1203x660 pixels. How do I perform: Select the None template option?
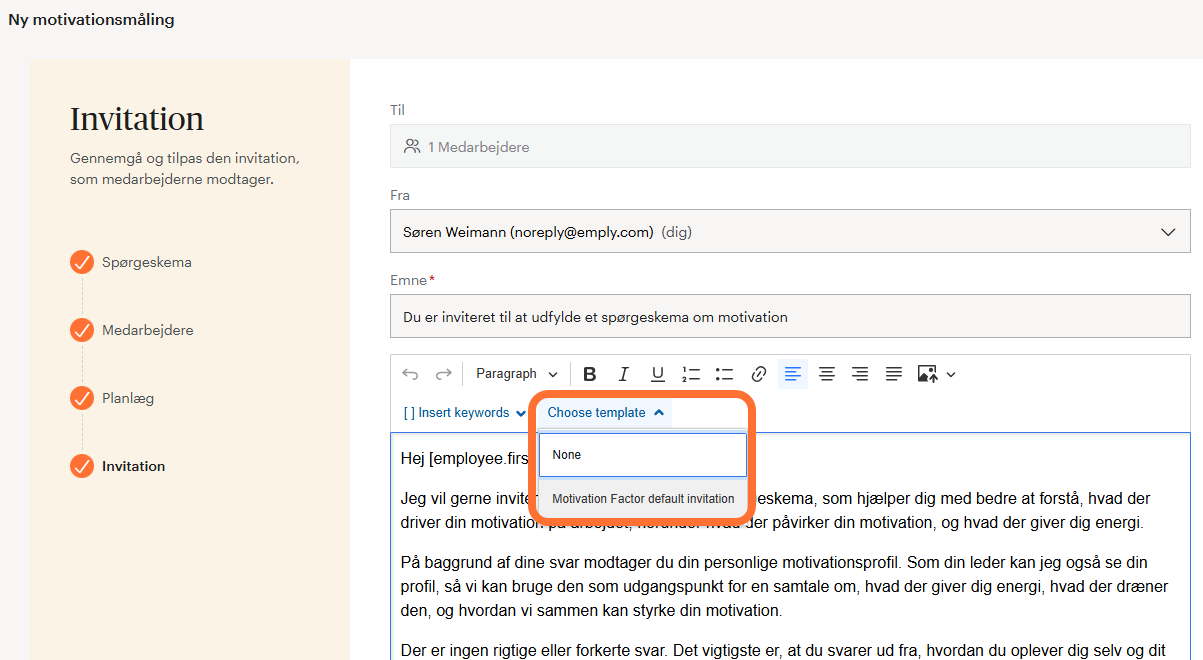643,455
